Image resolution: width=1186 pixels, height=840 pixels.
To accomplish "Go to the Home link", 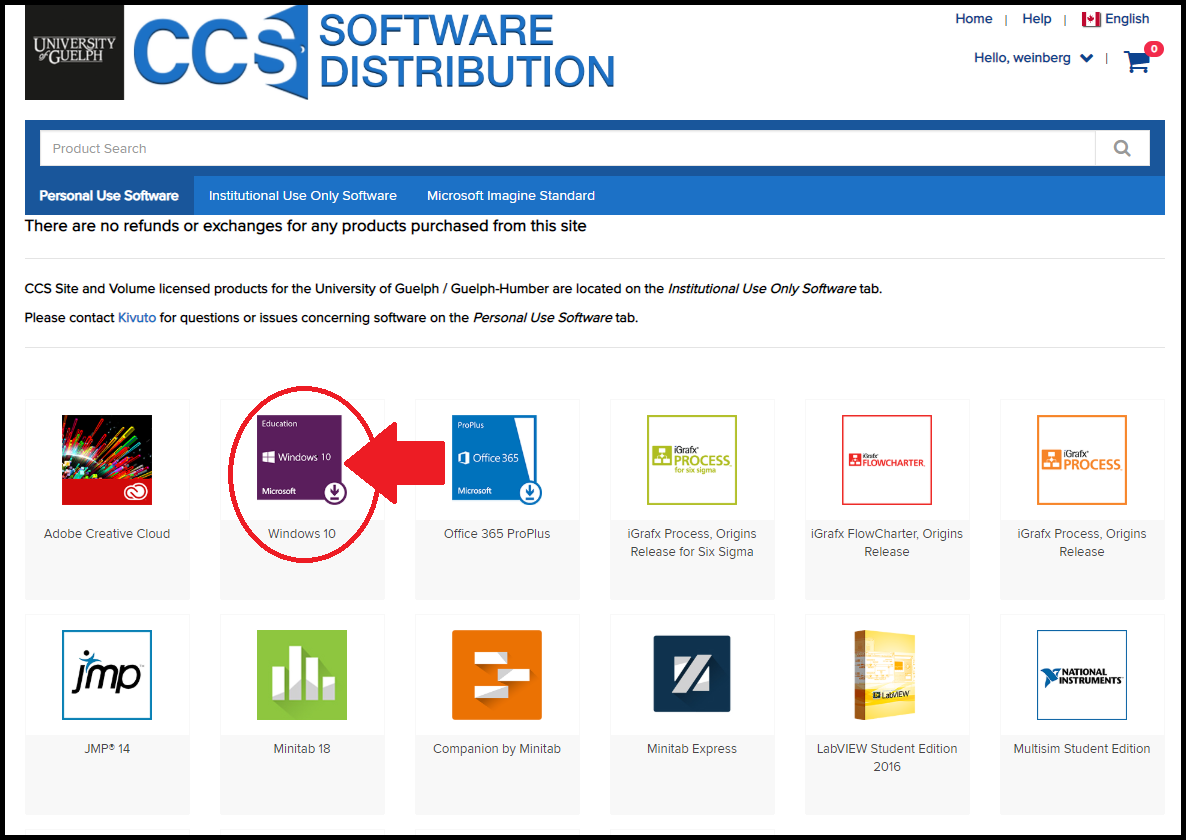I will (x=973, y=19).
